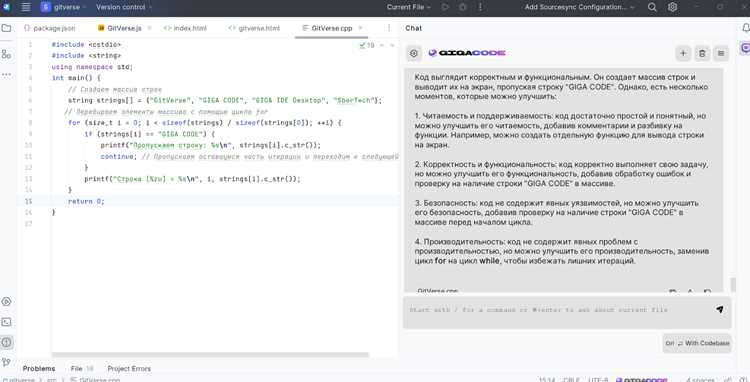This screenshot has height=382, width=750.
Task: Open IDE settings gear
Action: 673,7
